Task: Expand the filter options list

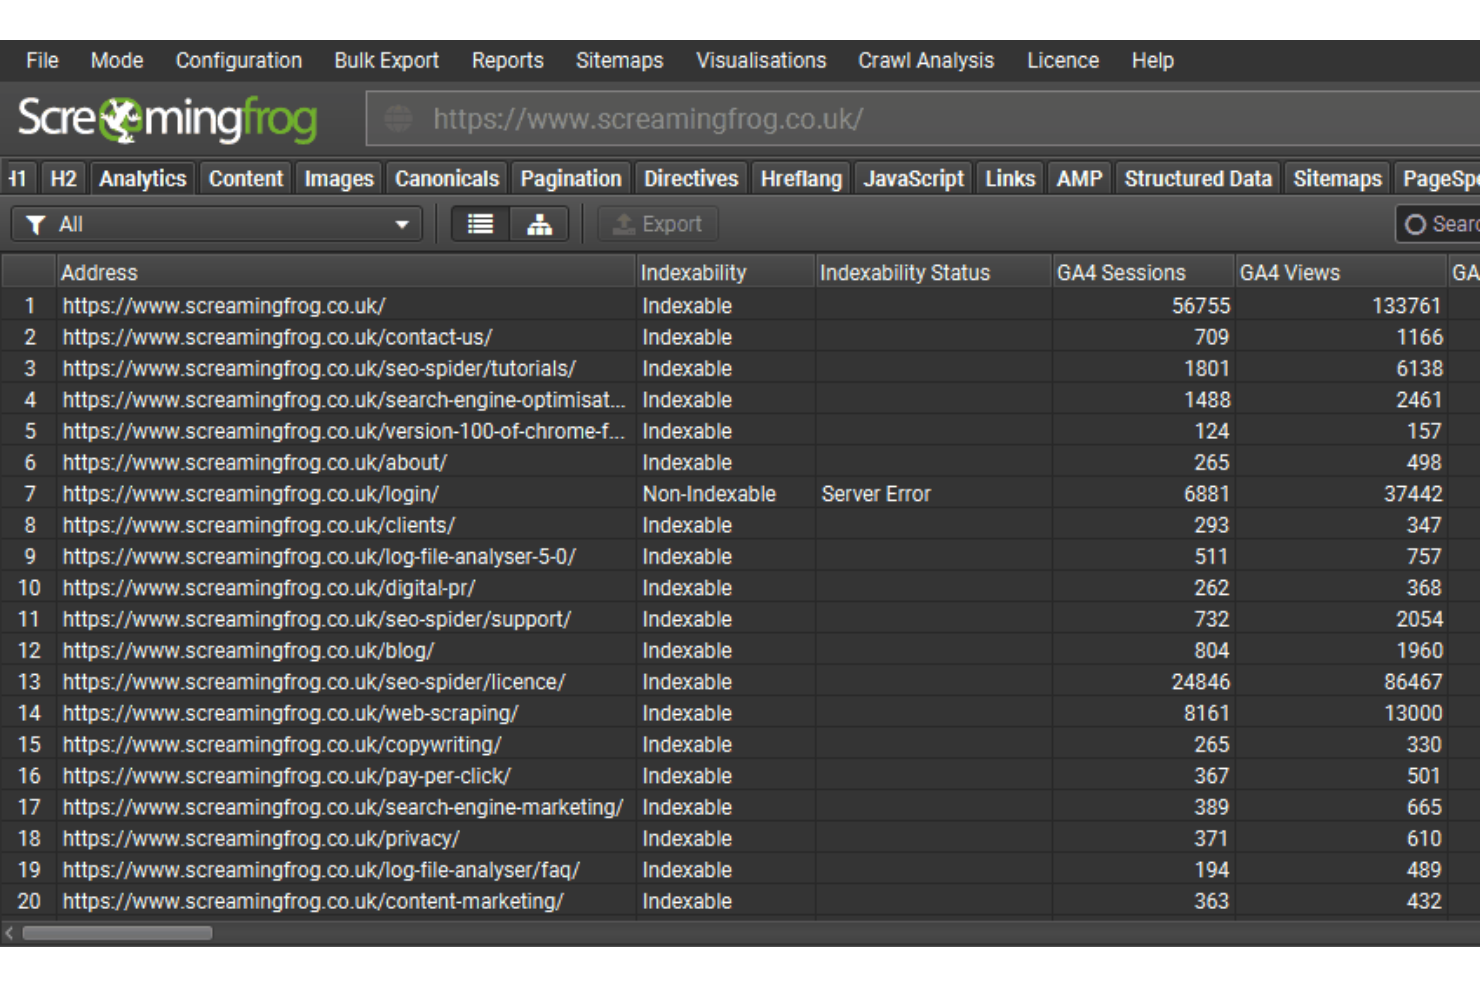Action: tap(404, 224)
